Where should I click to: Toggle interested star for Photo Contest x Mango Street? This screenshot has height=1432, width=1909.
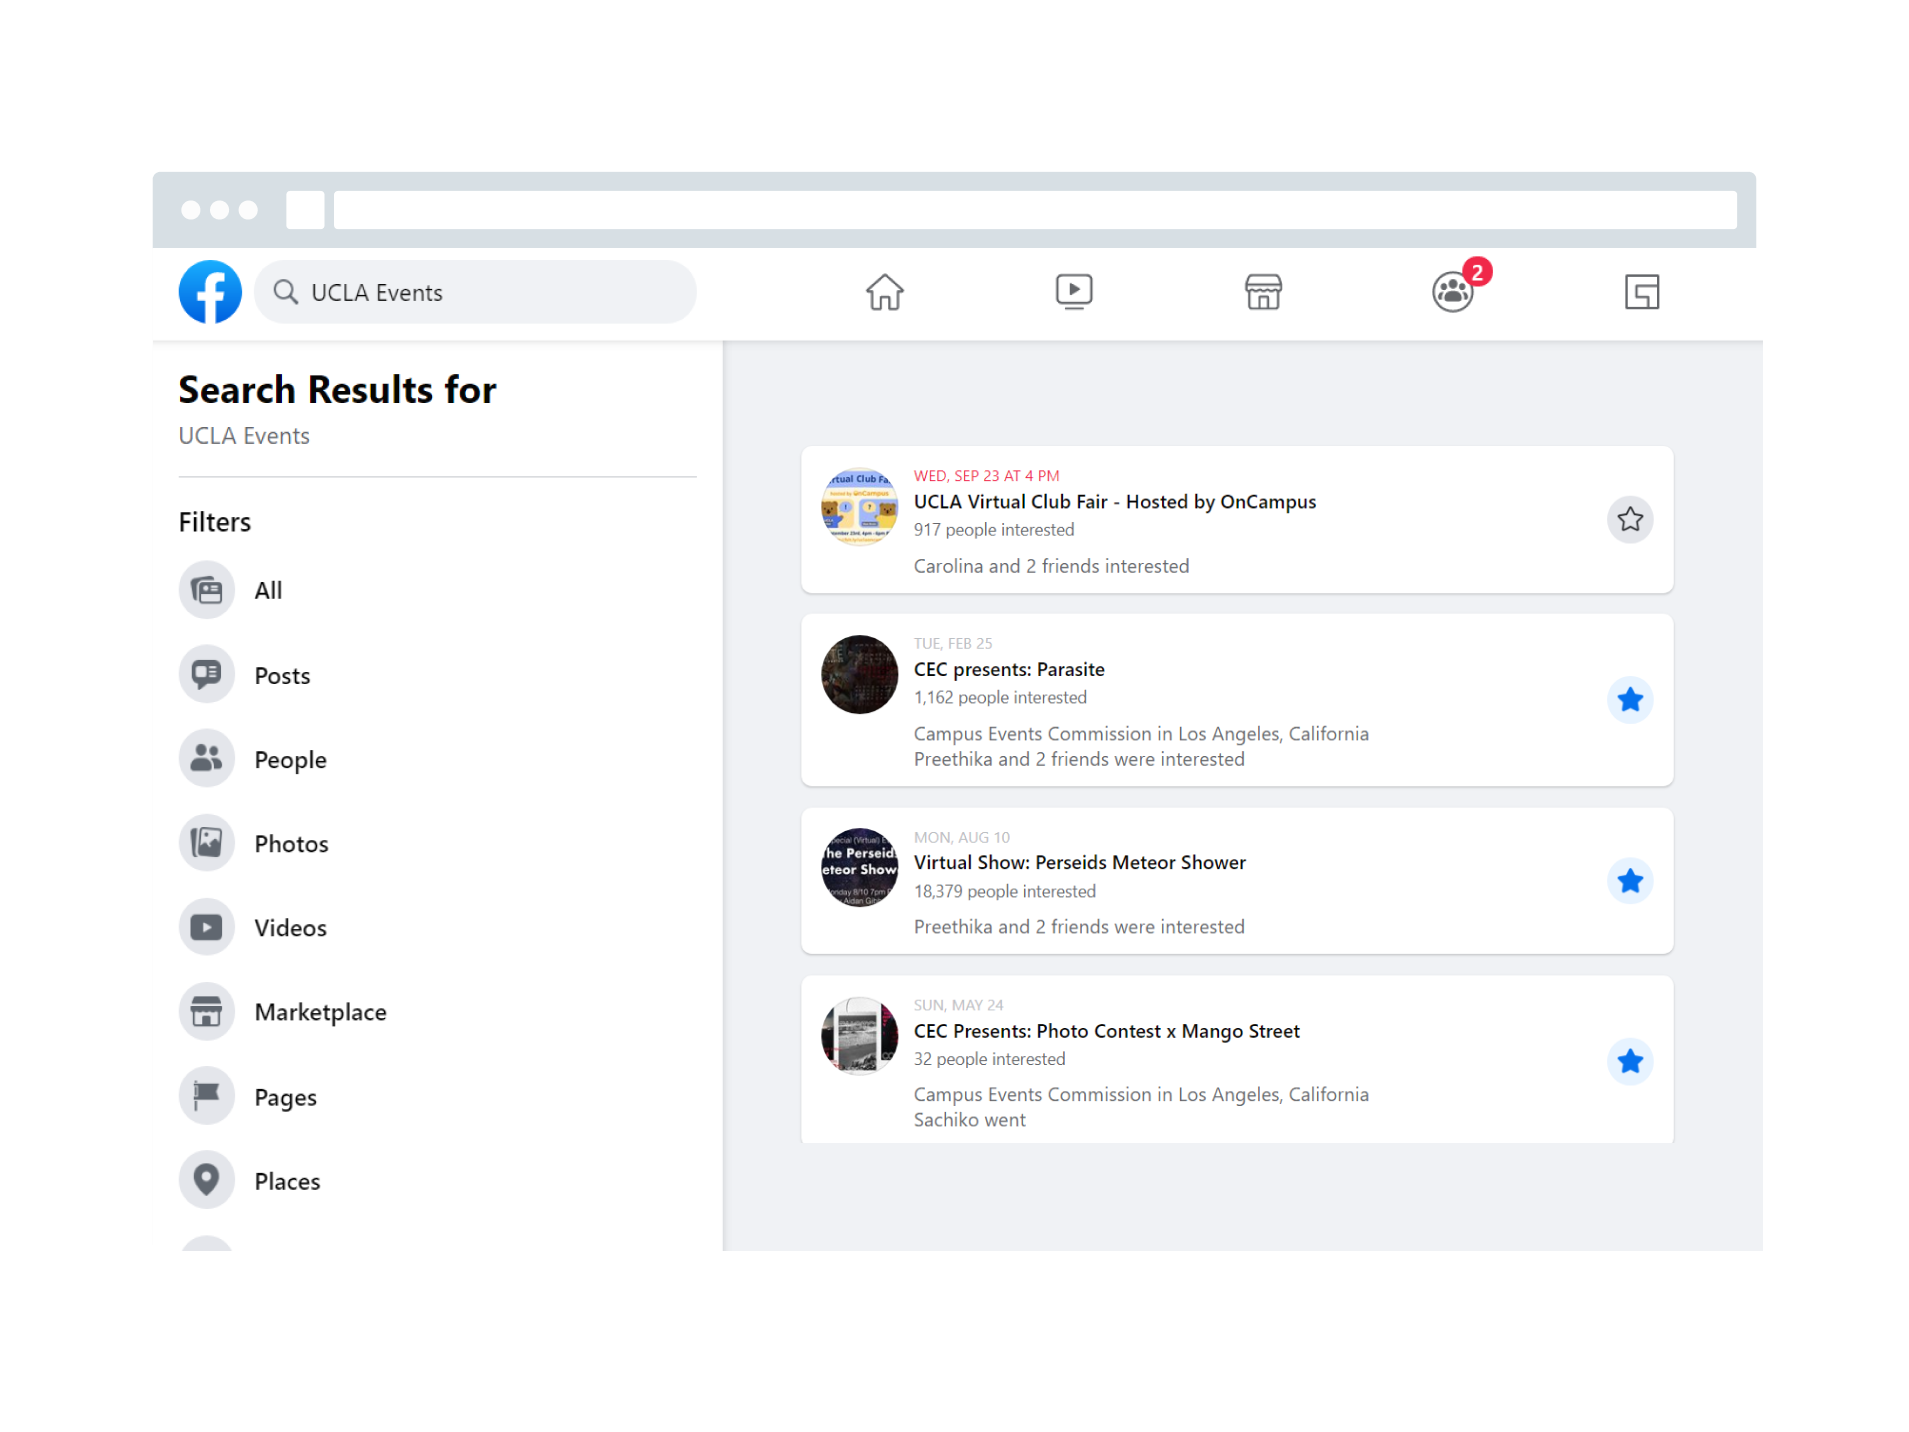(1630, 1061)
